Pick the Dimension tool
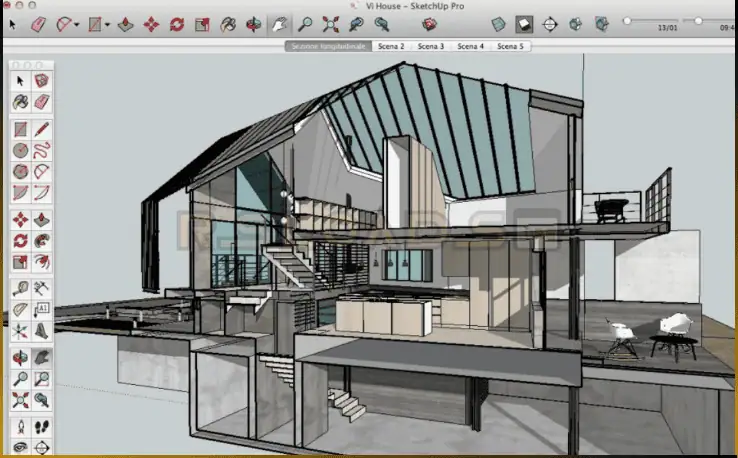Screen dimensions: 738x458 point(41,289)
